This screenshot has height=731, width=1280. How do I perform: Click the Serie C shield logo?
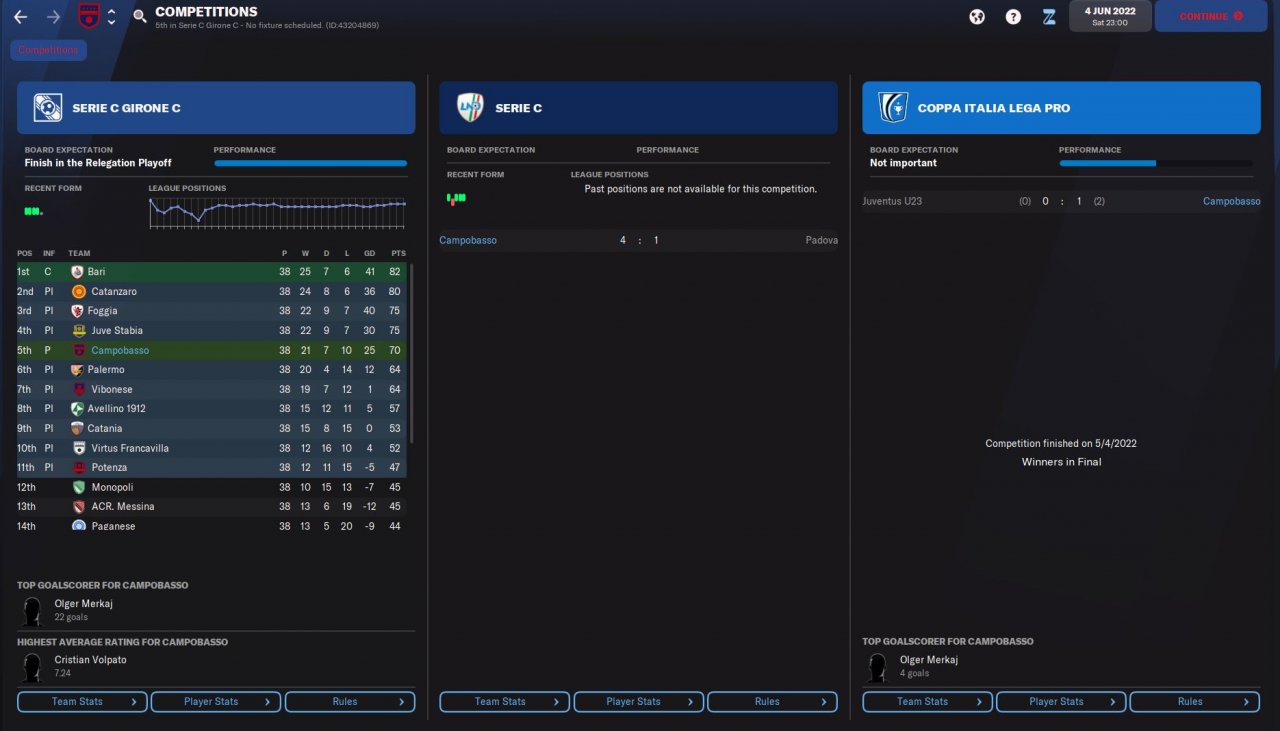pos(470,108)
